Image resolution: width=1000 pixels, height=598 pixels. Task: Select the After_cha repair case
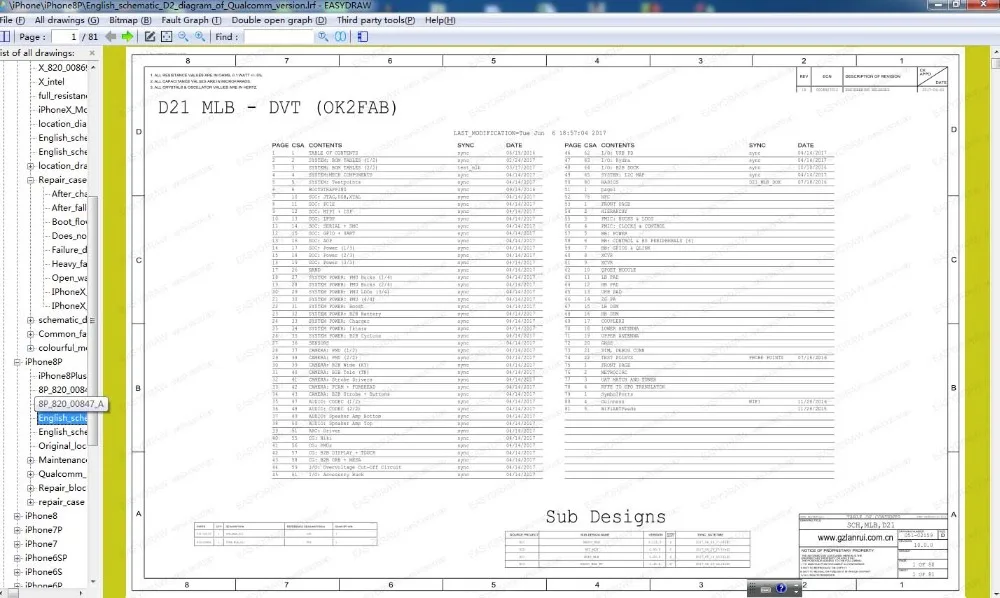(x=70, y=194)
